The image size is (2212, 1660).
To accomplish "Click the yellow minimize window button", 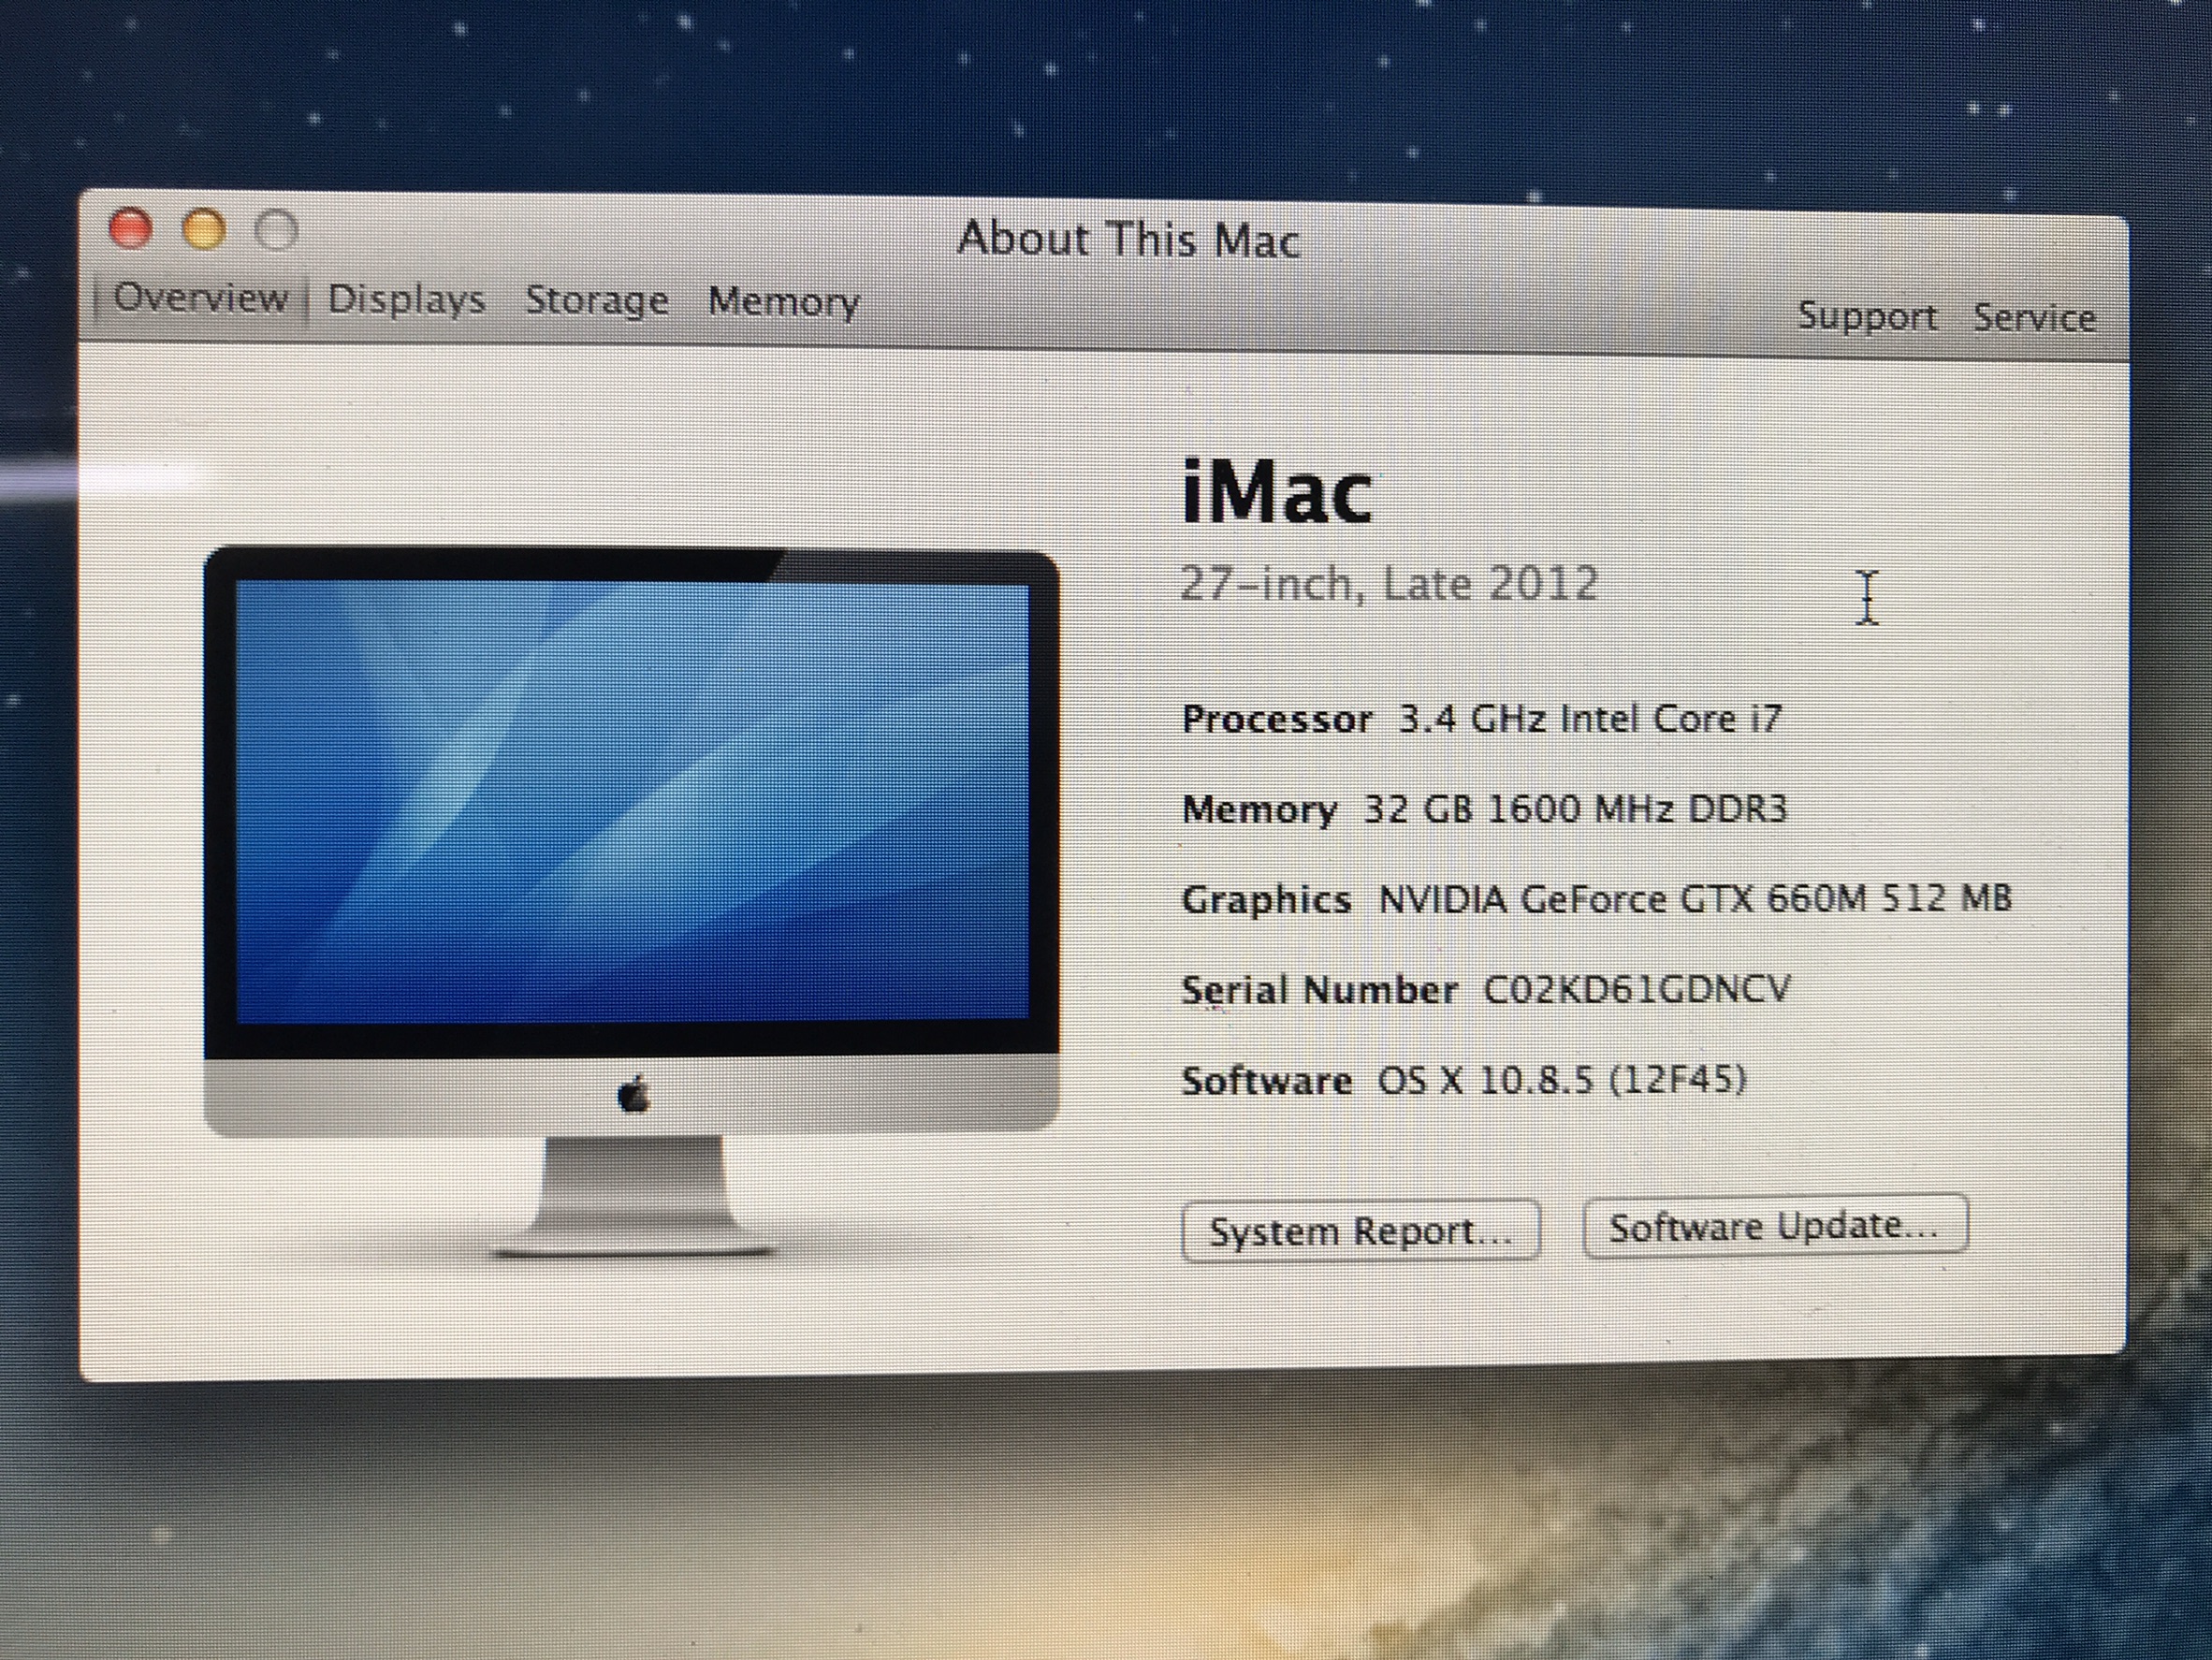I will [204, 229].
